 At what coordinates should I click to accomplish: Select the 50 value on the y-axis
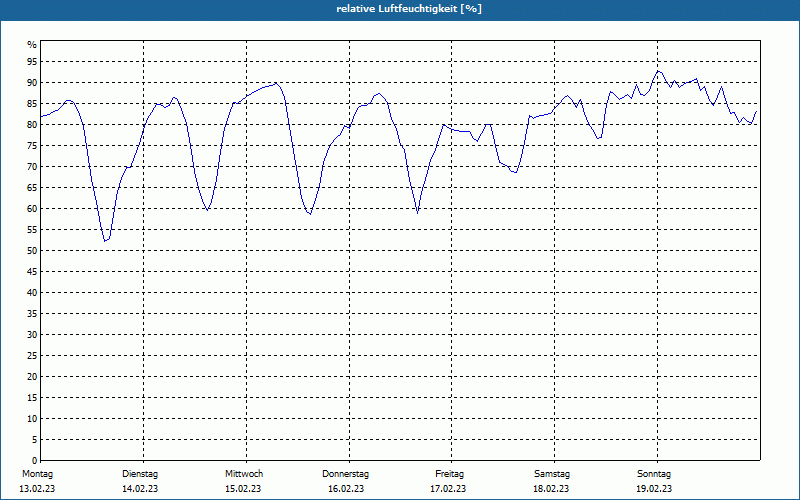click(32, 251)
